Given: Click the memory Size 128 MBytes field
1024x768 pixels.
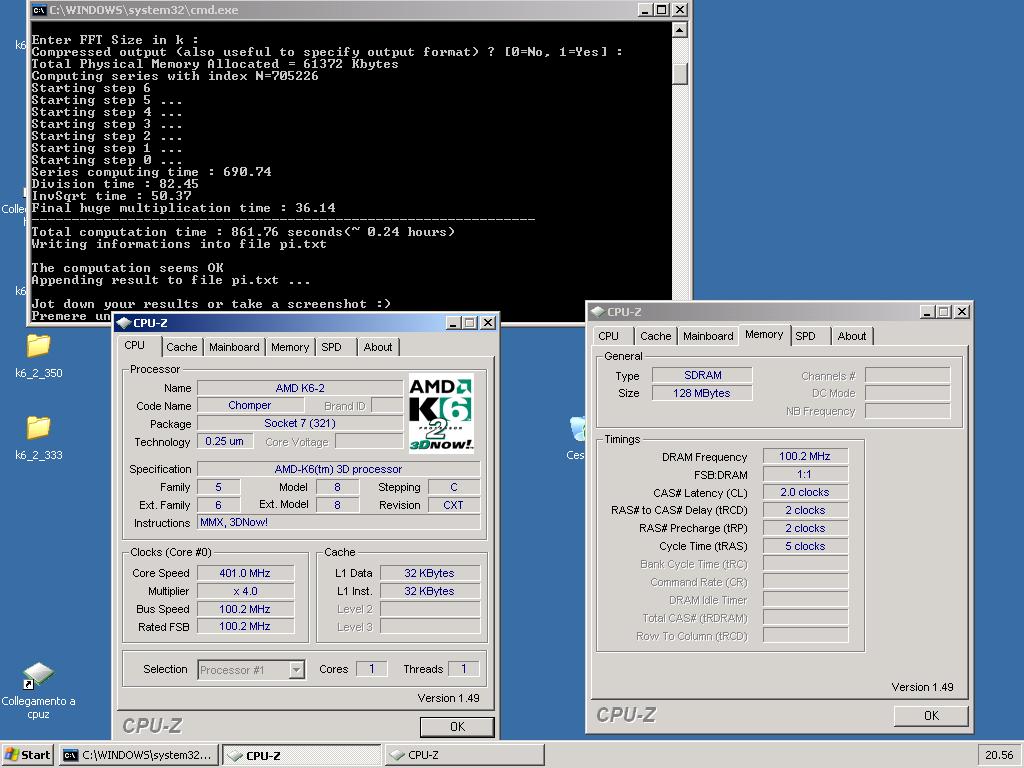Looking at the screenshot, I should pos(702,393).
